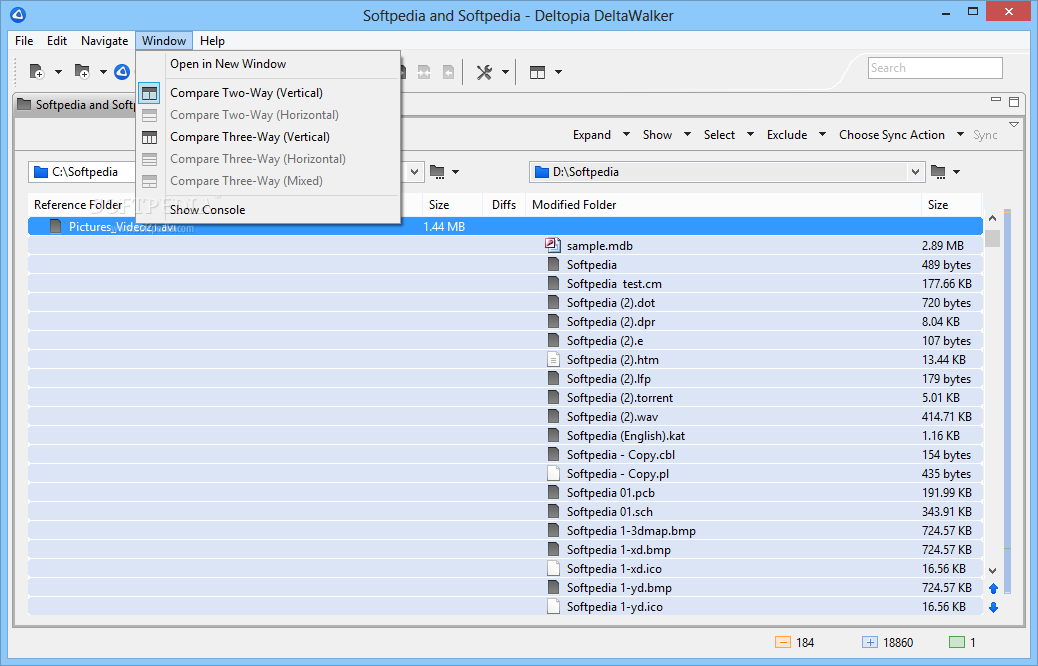Click inside the Search field
This screenshot has height=666, width=1038.
(x=935, y=68)
